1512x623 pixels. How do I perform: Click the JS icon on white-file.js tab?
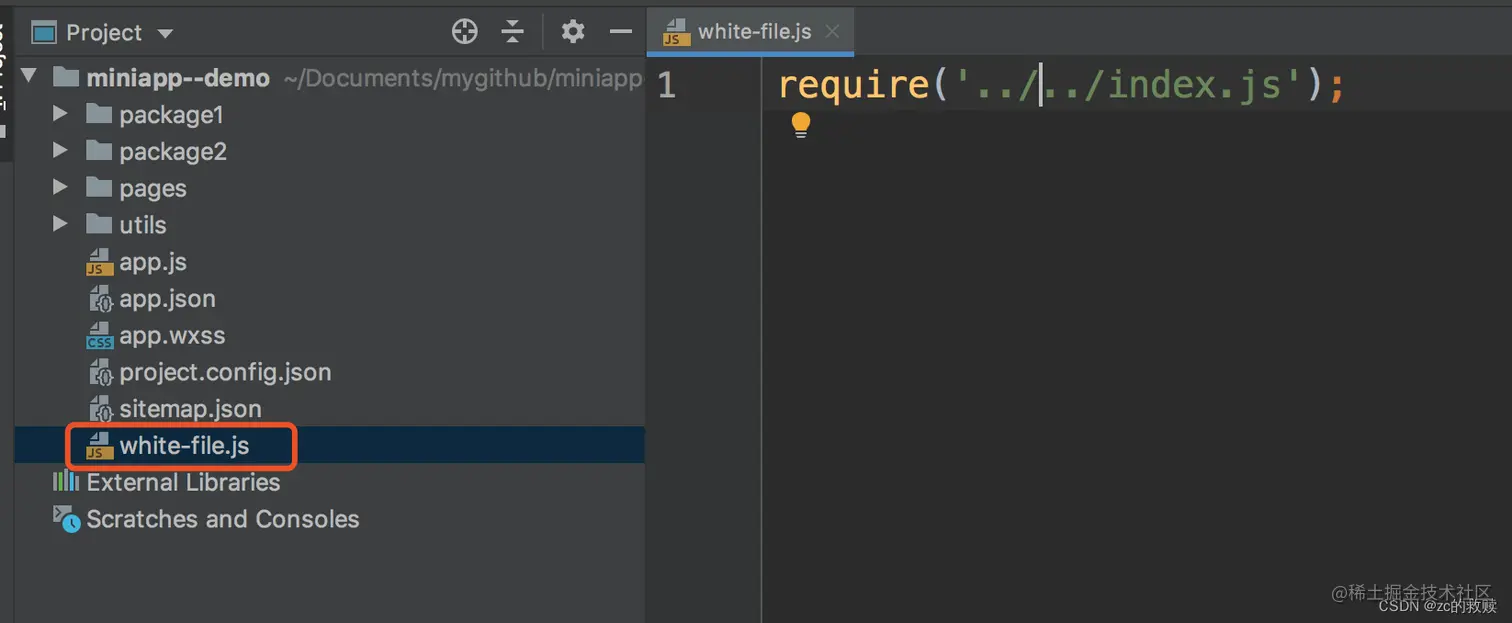[x=677, y=32]
